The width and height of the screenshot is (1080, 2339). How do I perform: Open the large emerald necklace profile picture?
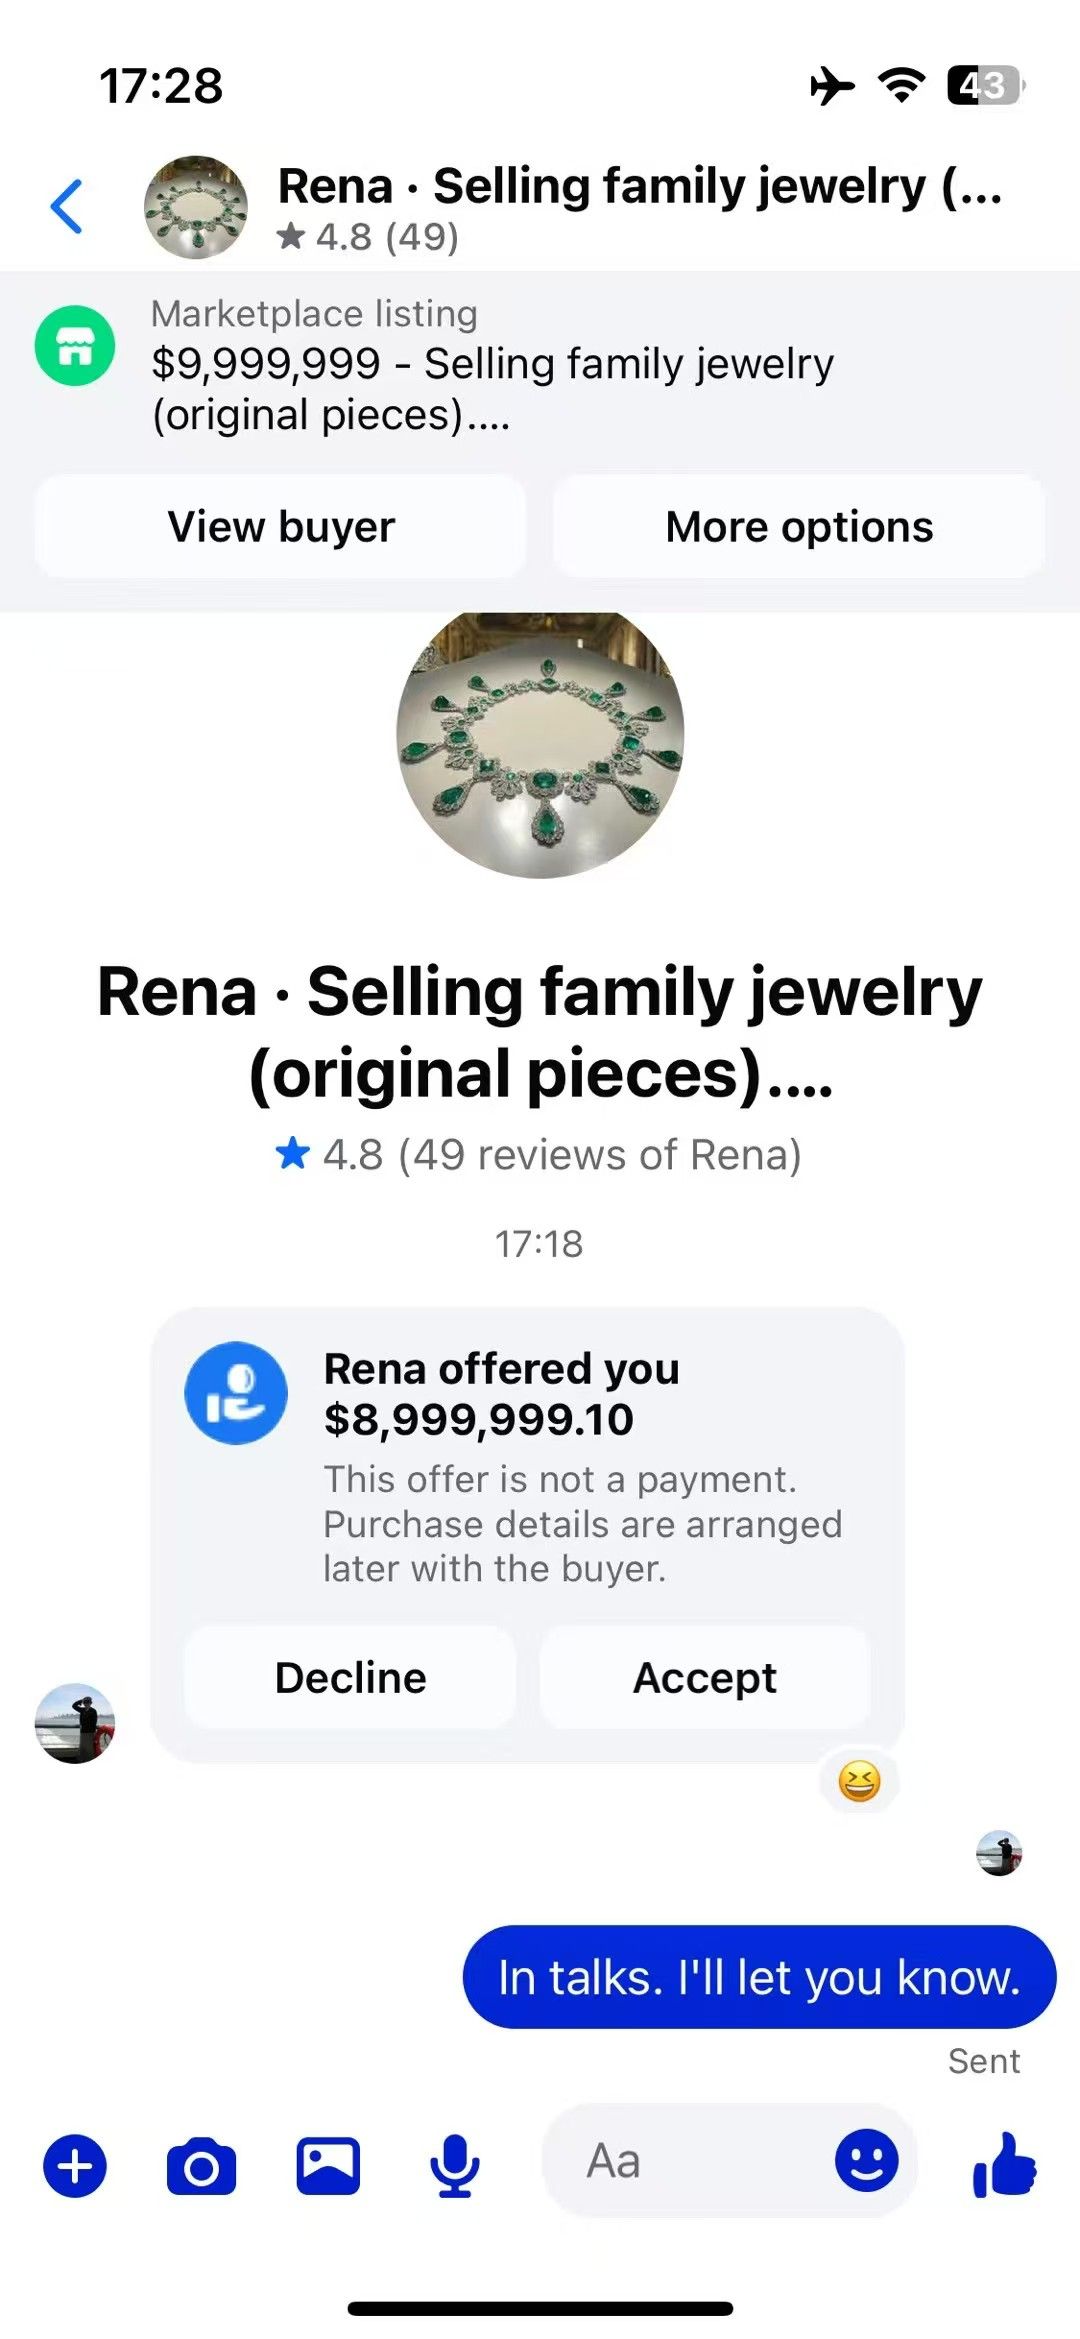point(540,743)
